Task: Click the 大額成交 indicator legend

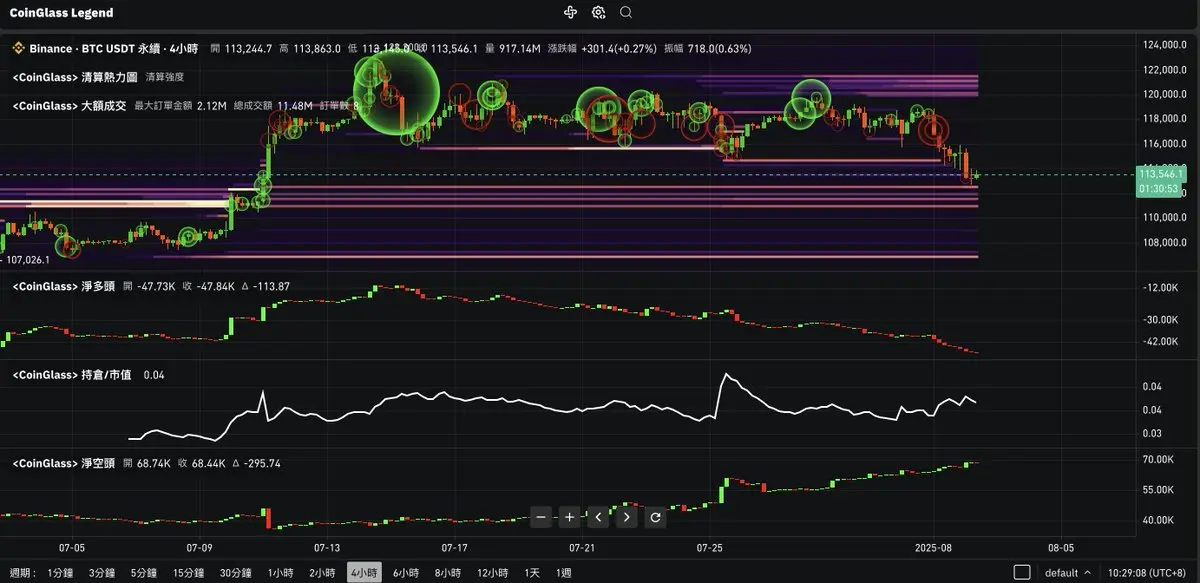Action: pyautogui.click(x=69, y=105)
